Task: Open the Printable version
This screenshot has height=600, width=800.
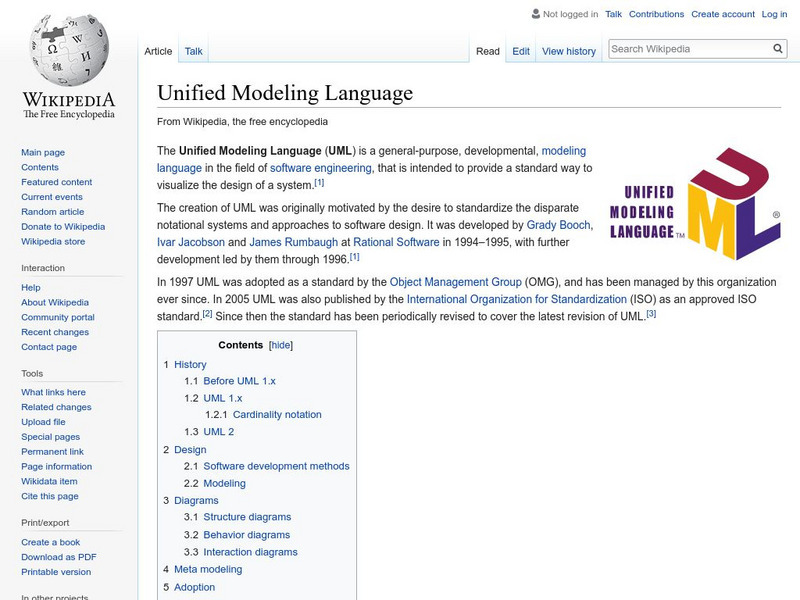Action: point(56,572)
